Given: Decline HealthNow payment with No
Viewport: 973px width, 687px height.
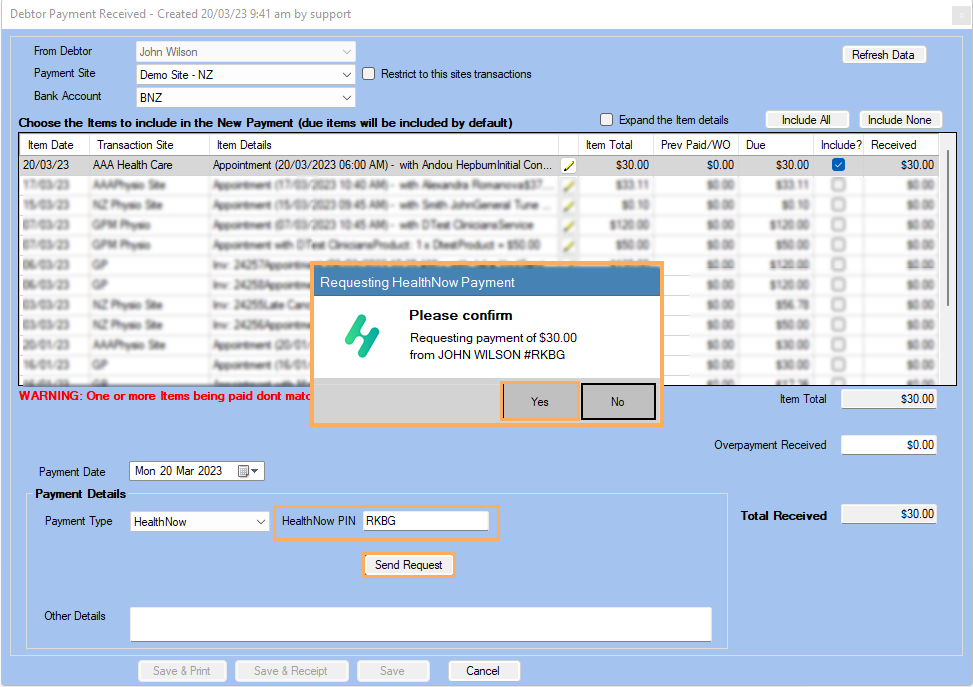Looking at the screenshot, I should pyautogui.click(x=617, y=402).
